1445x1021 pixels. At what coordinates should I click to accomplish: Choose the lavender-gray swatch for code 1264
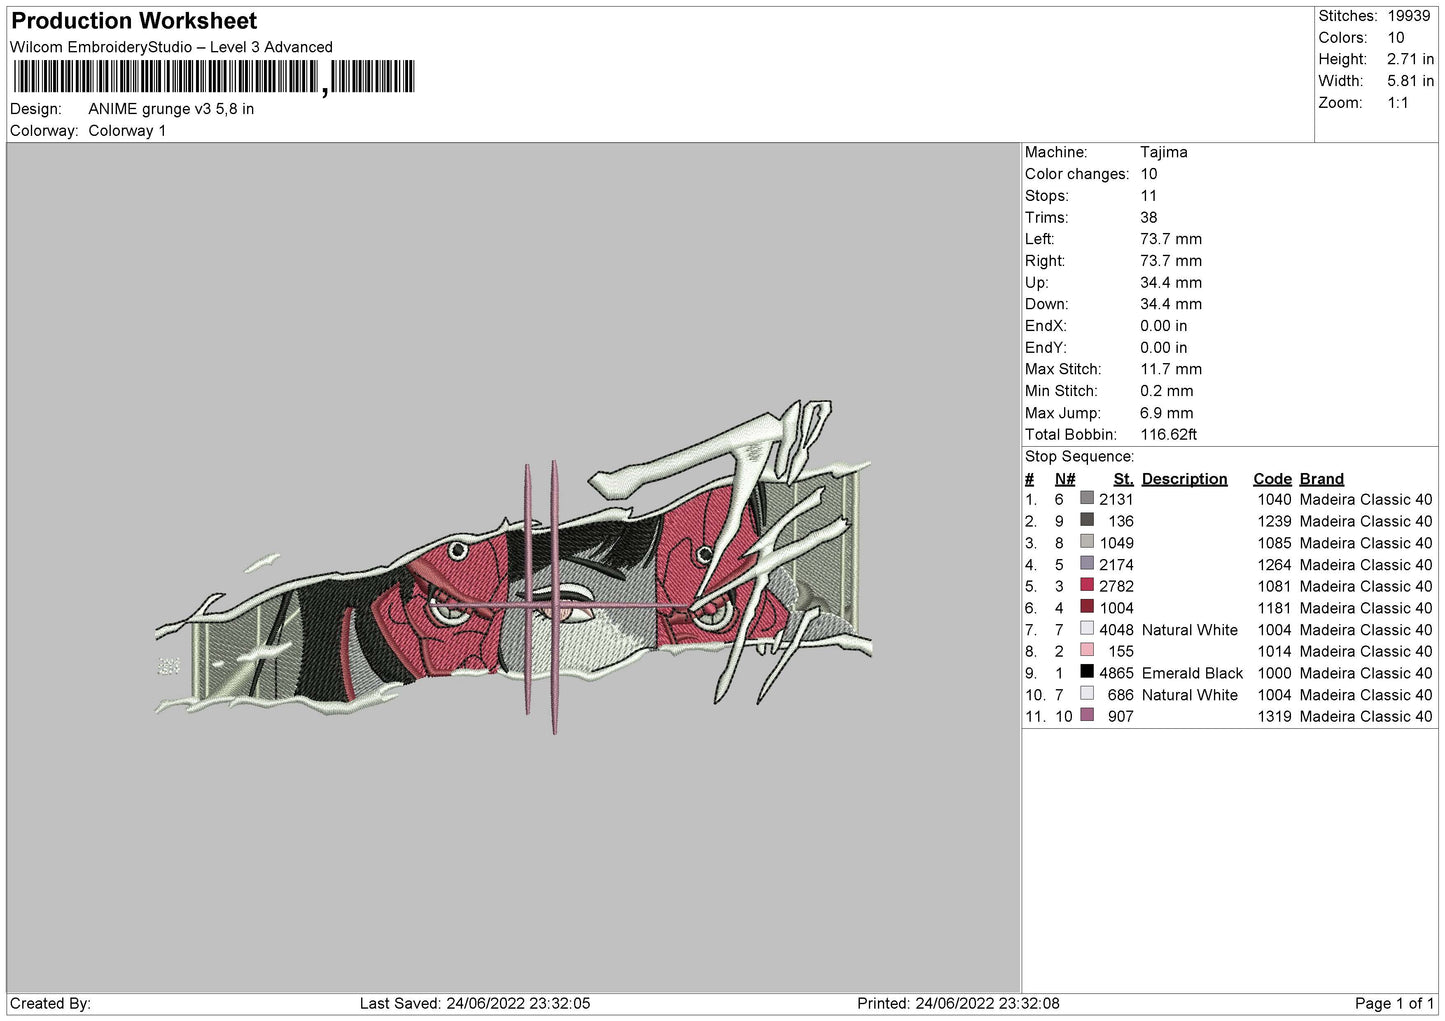[1086, 564]
